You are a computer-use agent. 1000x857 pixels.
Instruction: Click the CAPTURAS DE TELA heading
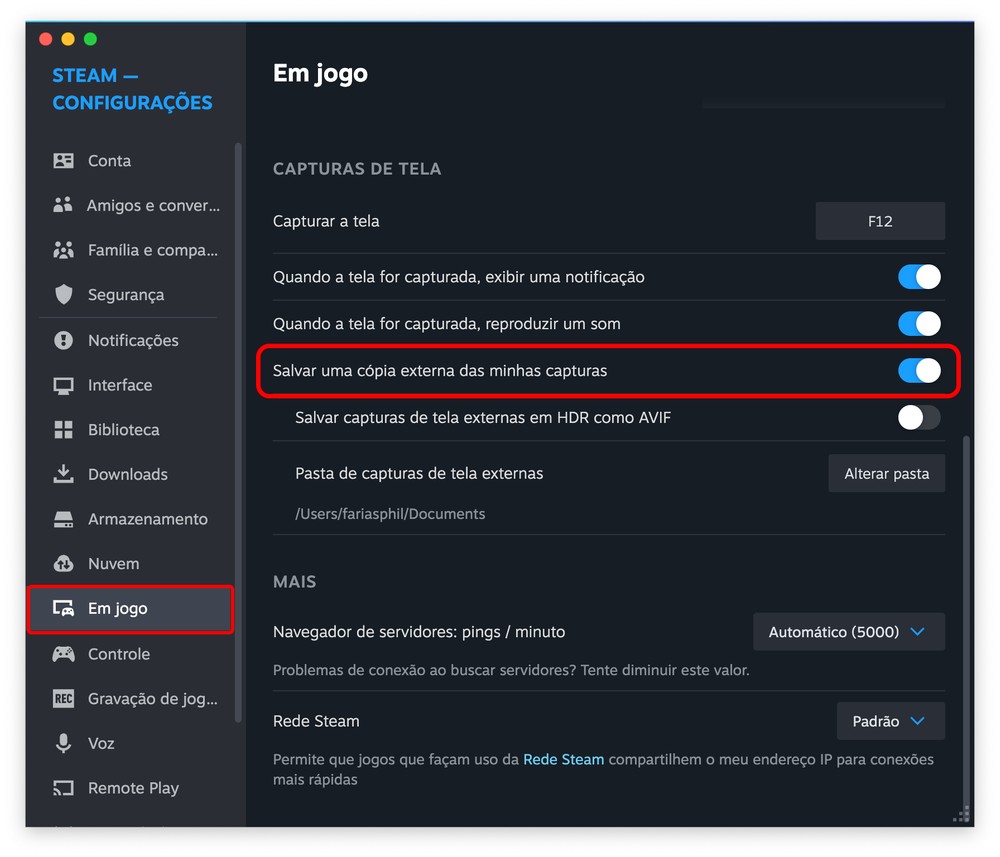(x=357, y=169)
